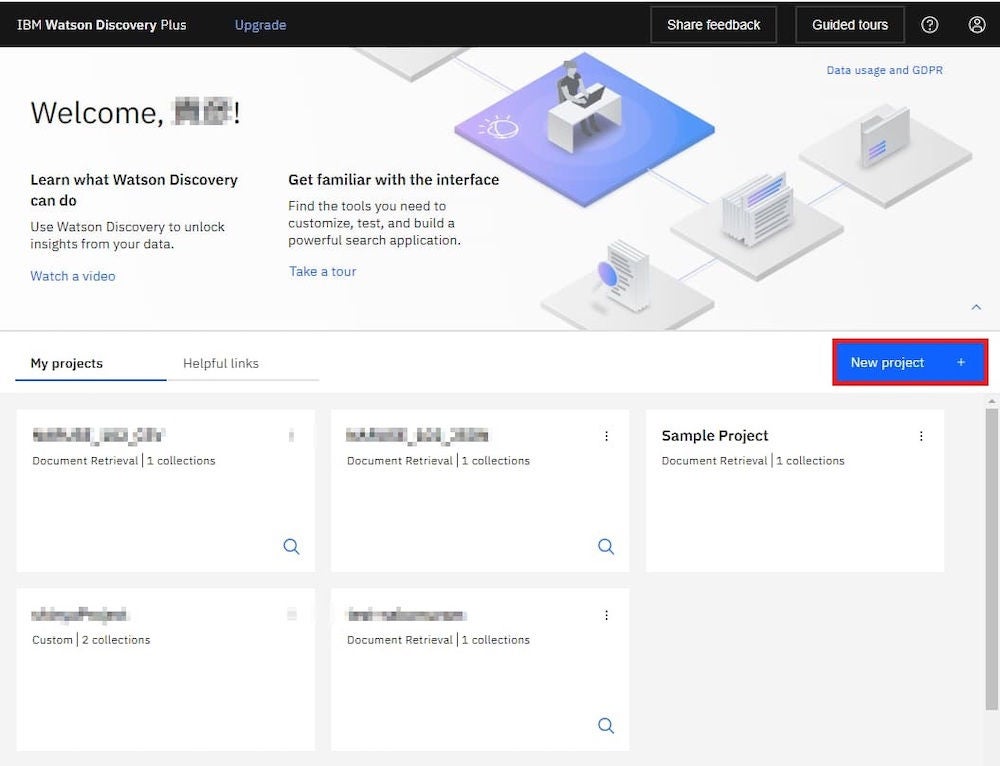Click the search icon on the top-middle project card
The height and width of the screenshot is (766, 1000).
coord(605,547)
